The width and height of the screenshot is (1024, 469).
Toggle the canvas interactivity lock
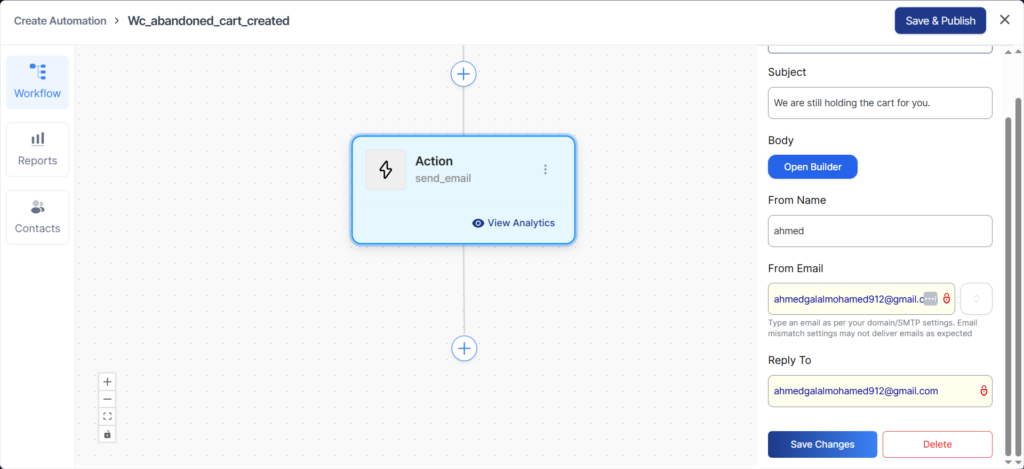[108, 434]
